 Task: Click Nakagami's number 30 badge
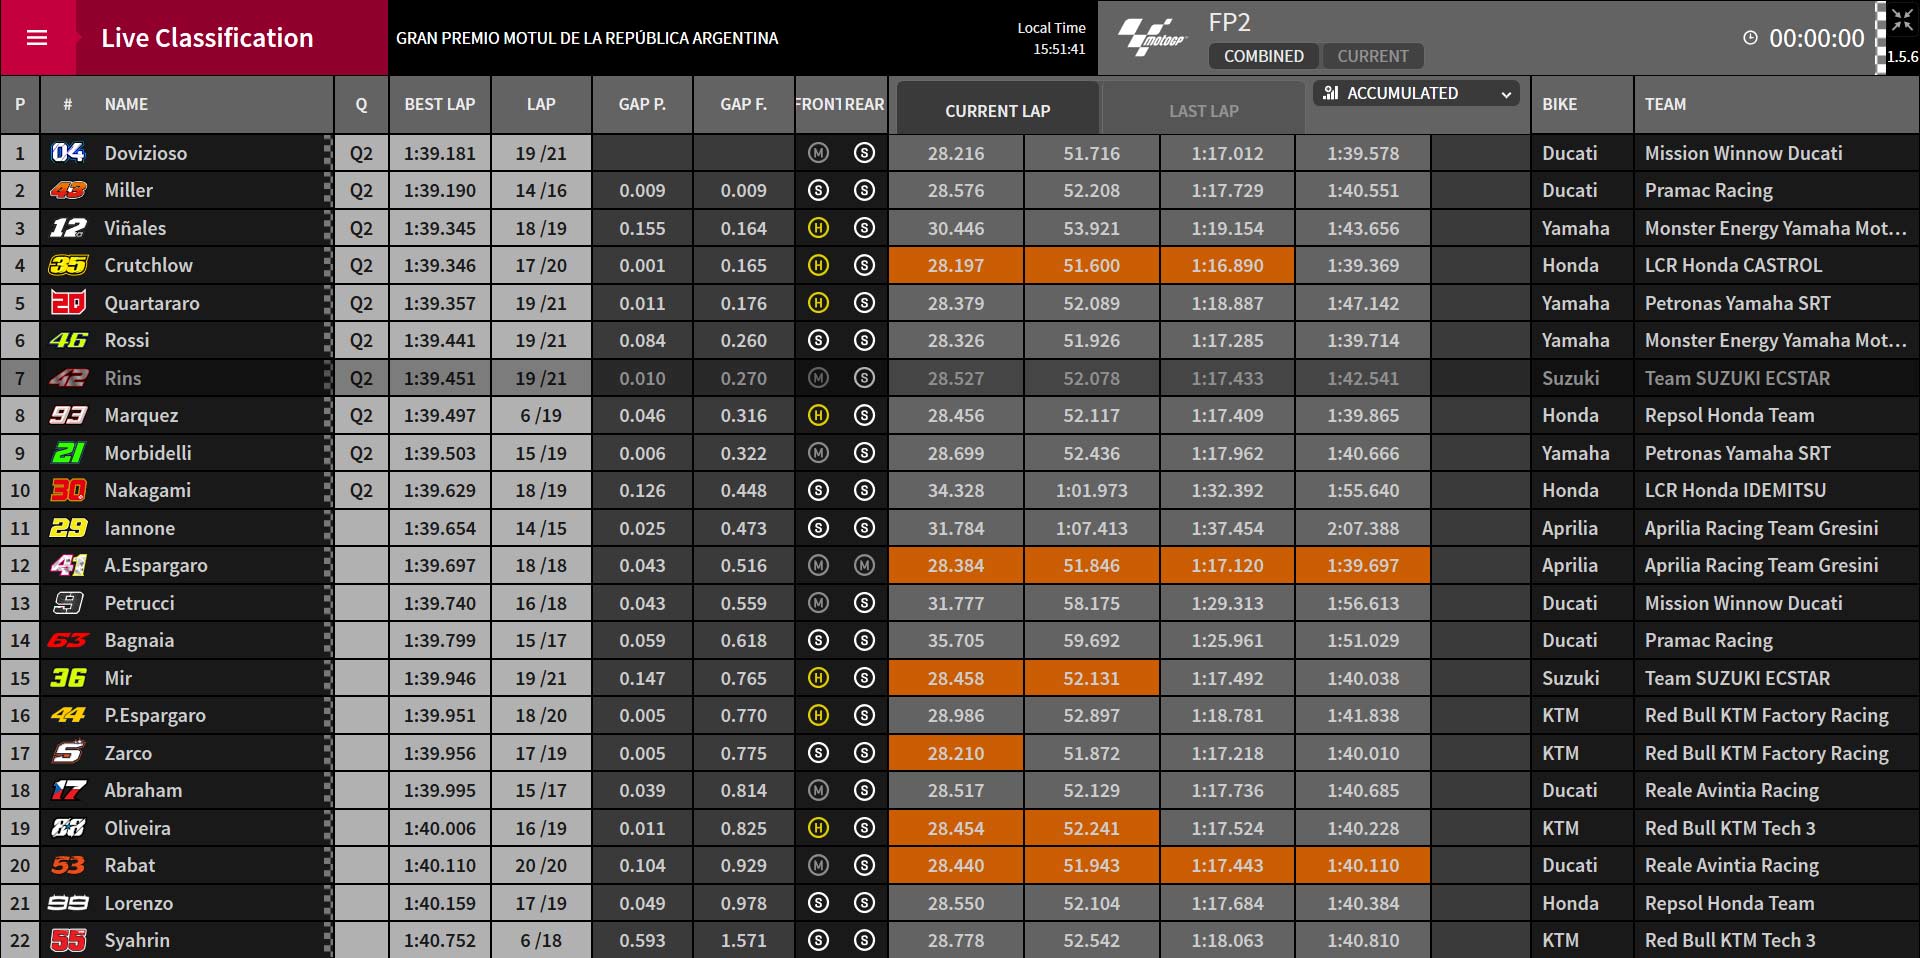68,490
